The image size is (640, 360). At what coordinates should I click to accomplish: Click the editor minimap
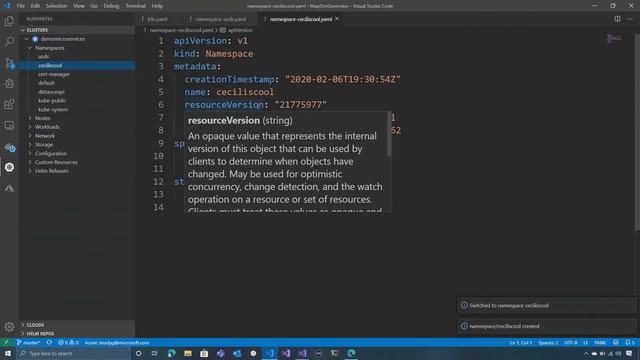pos(614,39)
